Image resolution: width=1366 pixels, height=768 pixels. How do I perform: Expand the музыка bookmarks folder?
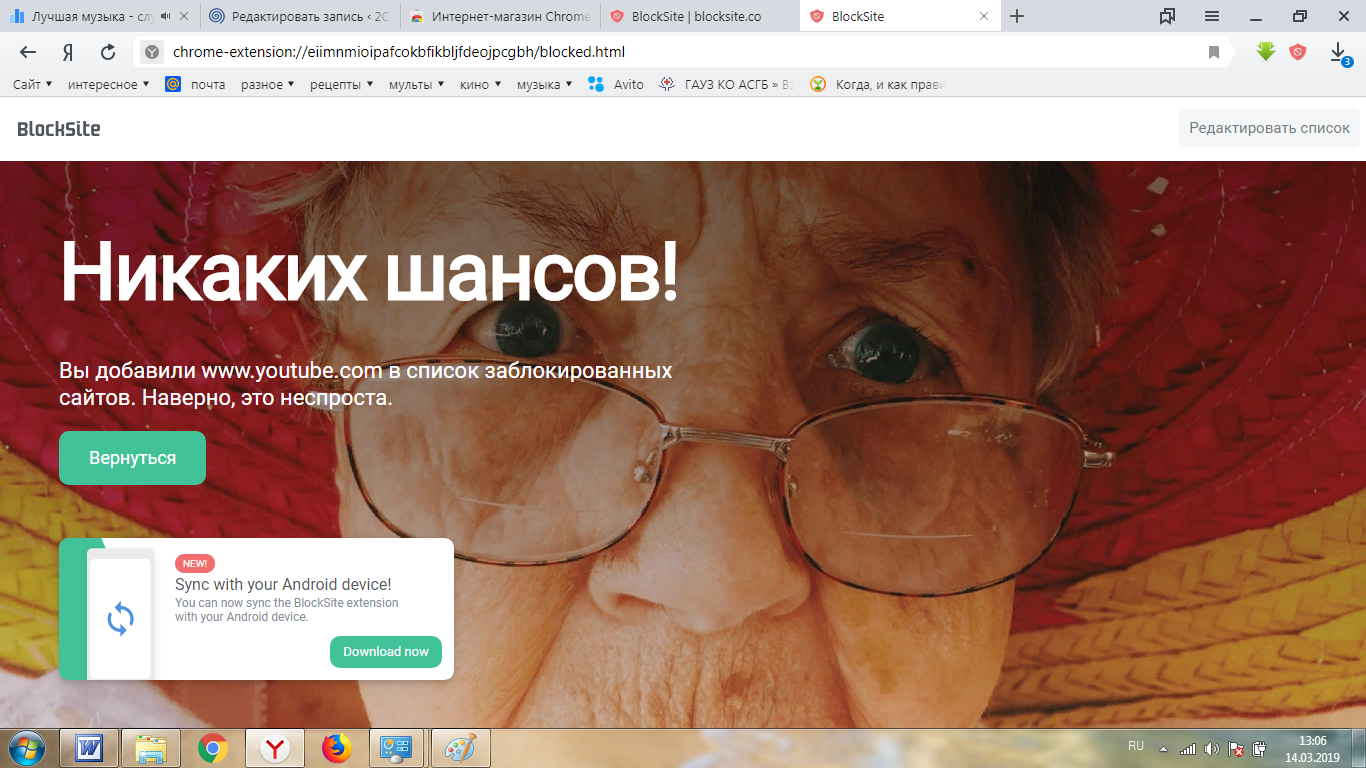(x=545, y=85)
